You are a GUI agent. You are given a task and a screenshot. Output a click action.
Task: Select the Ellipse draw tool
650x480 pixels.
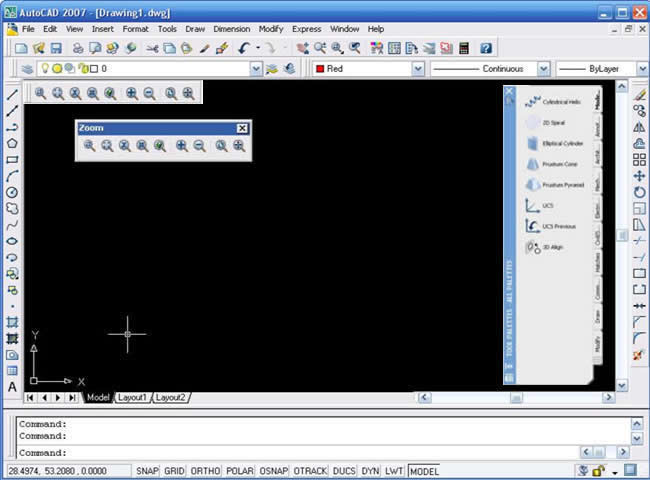click(12, 241)
